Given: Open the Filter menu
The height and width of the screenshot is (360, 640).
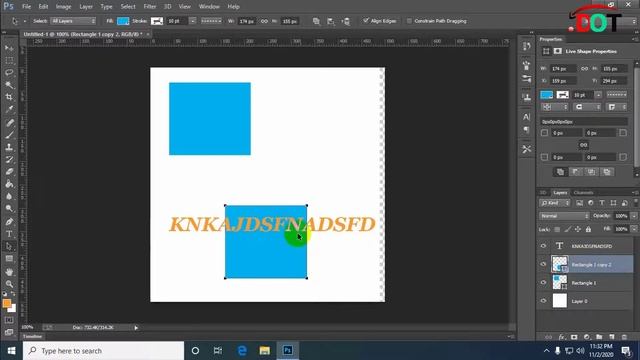Looking at the screenshot, I should pyautogui.click(x=150, y=7).
